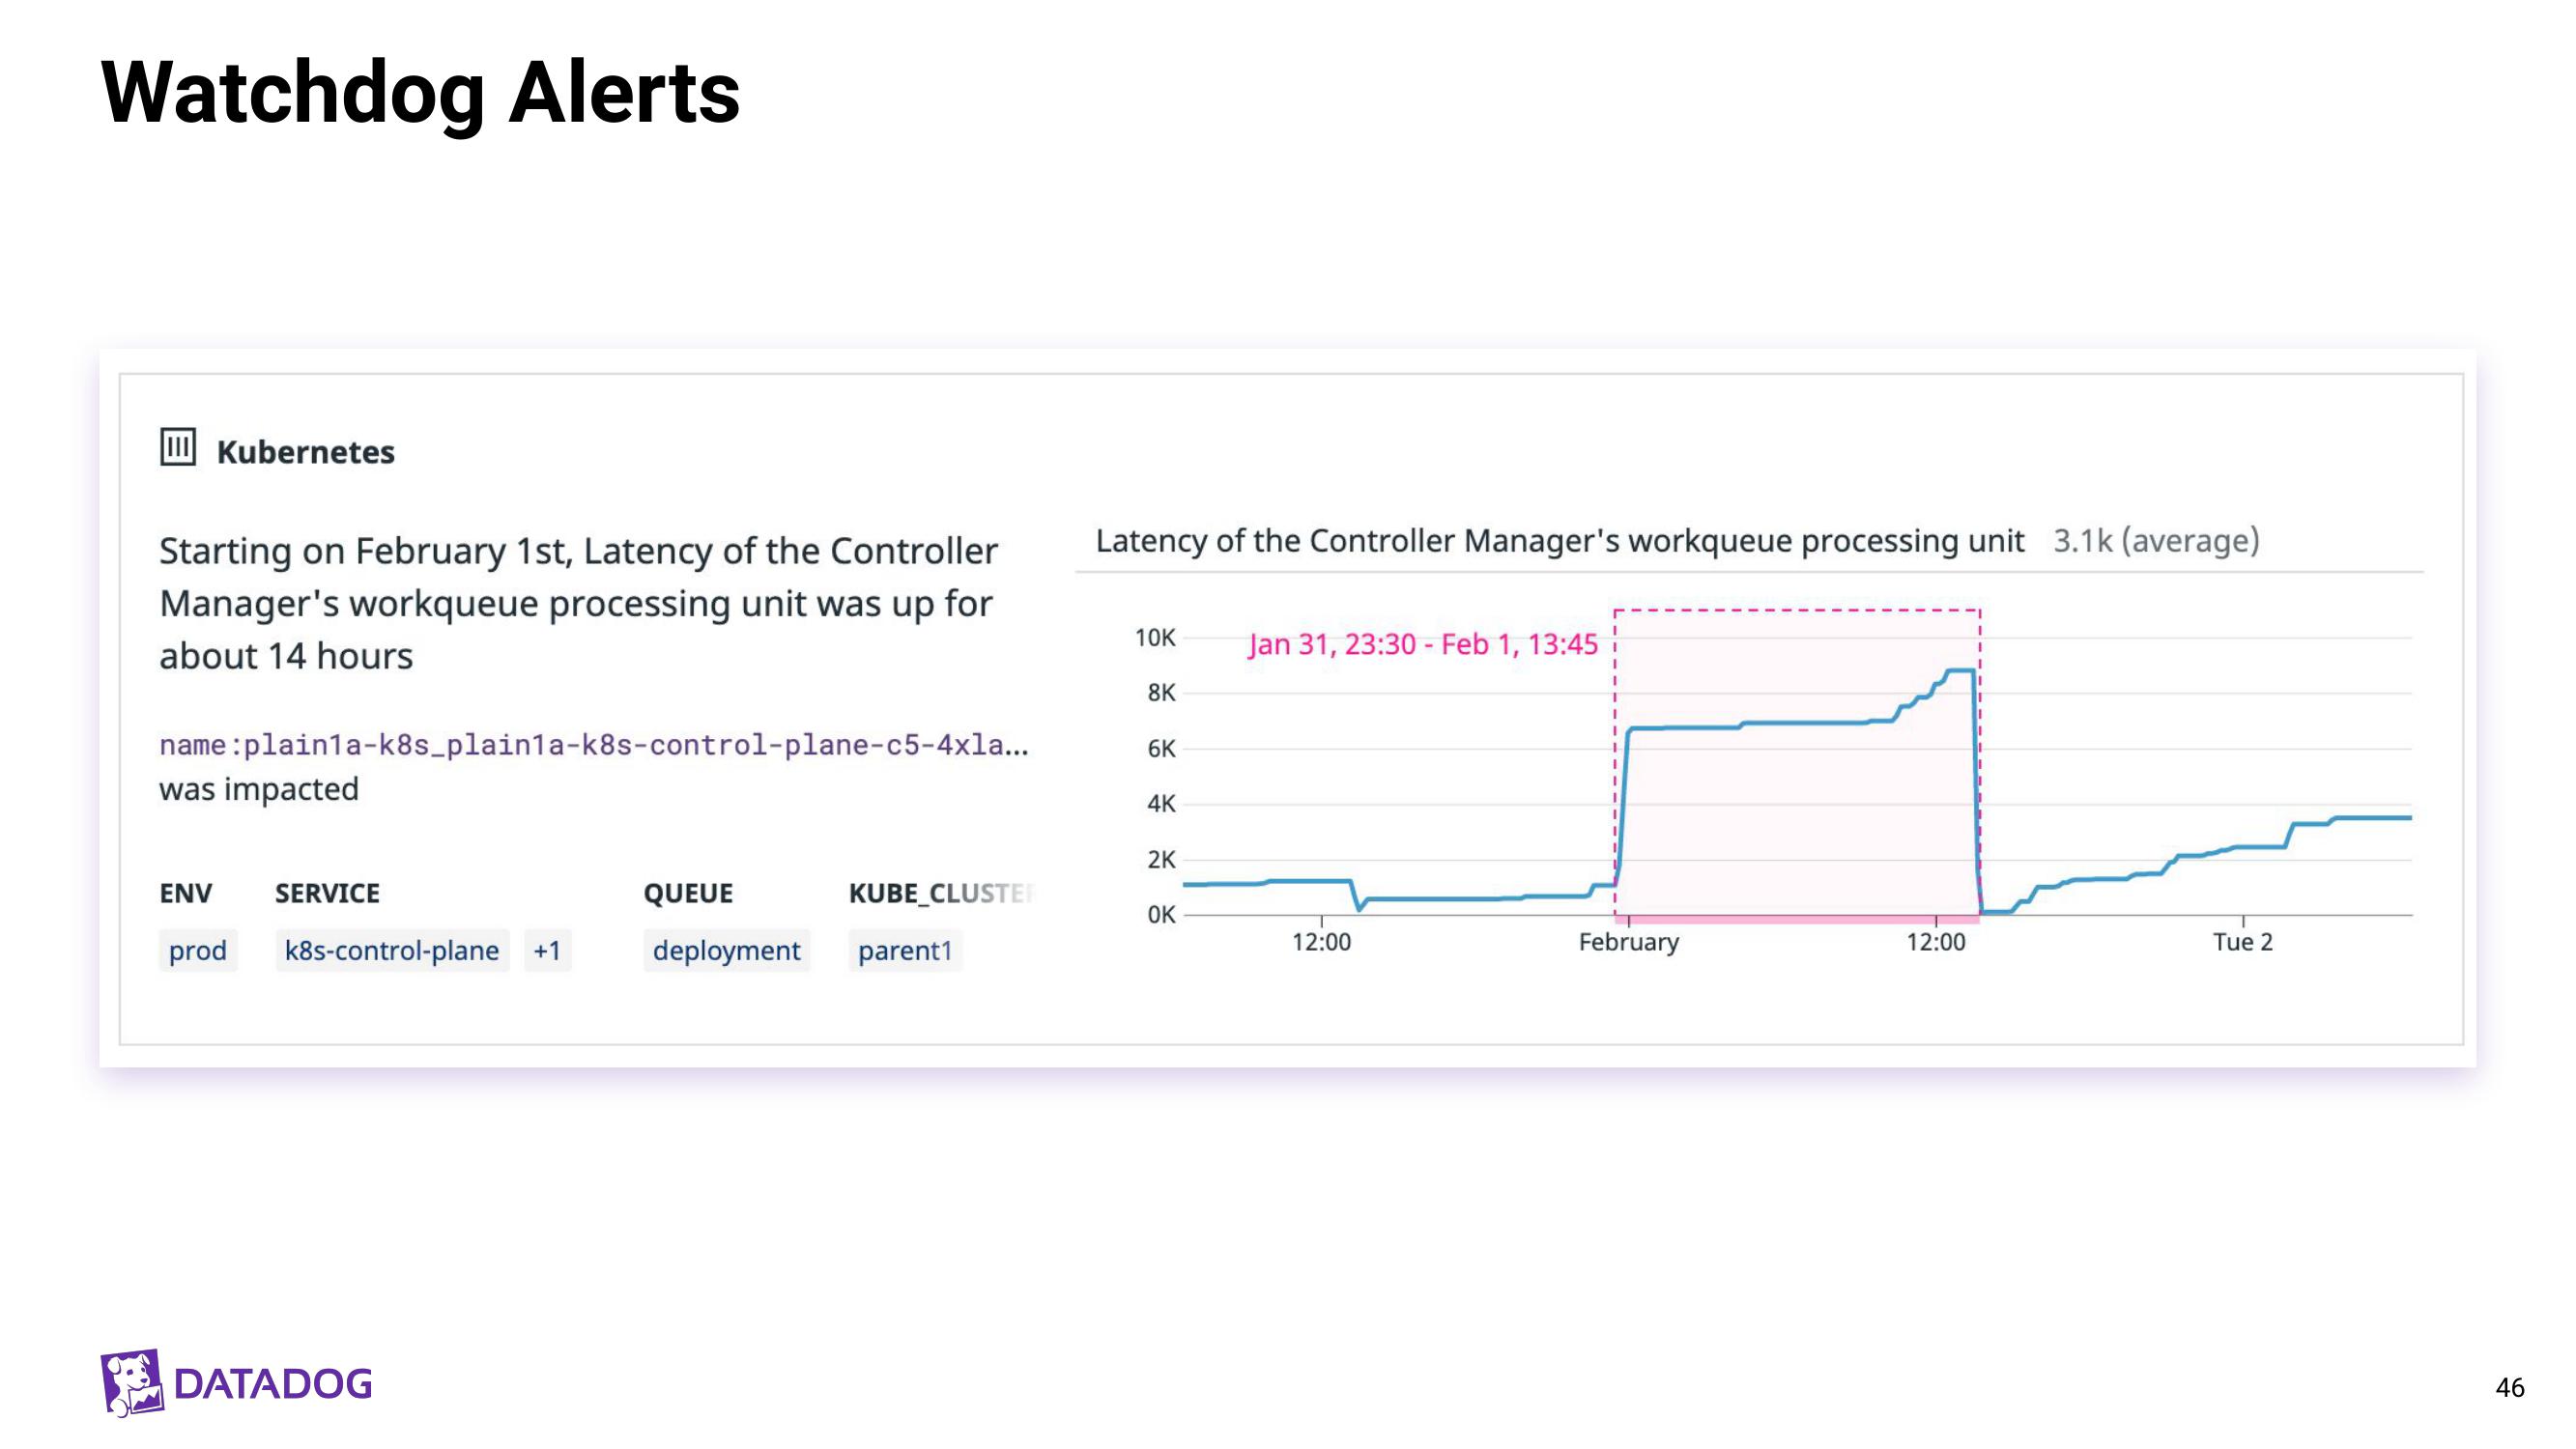Viewport: 2576px width, 1449px height.
Task: Click the 4K y-axis label
Action: 1161,804
